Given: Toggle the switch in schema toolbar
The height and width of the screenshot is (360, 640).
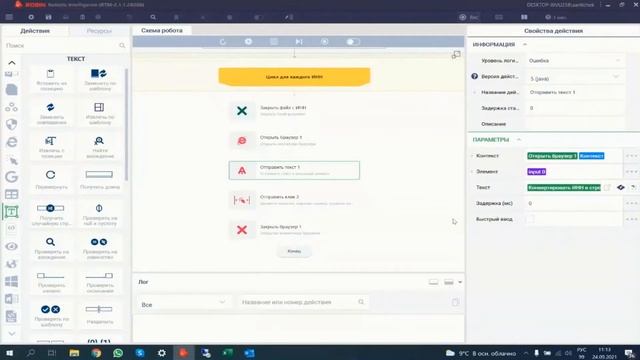Looking at the screenshot, I should (353, 42).
